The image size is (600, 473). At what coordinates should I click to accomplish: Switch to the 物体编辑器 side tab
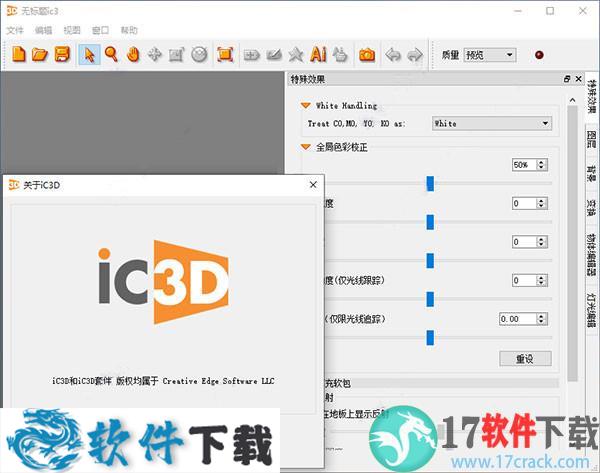(x=592, y=255)
